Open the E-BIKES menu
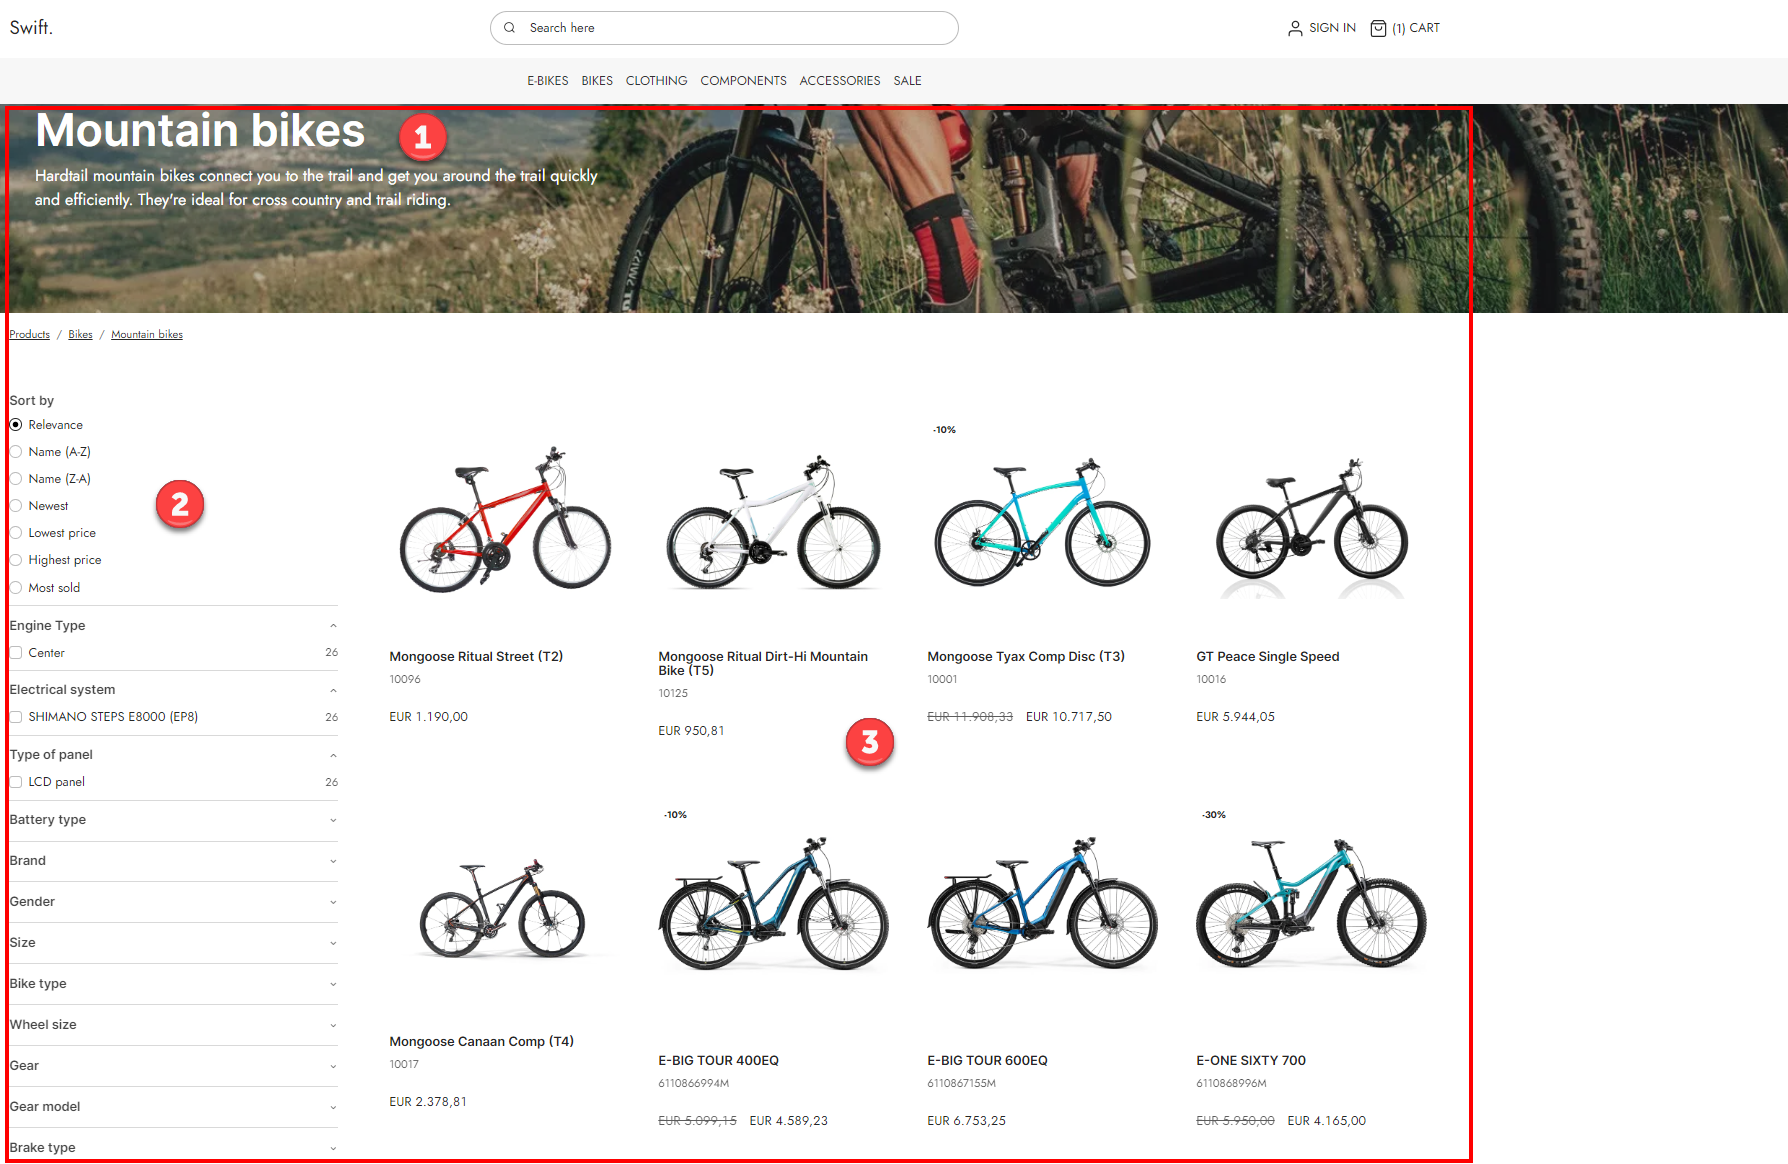Image resolution: width=1788 pixels, height=1164 pixels. (x=548, y=81)
